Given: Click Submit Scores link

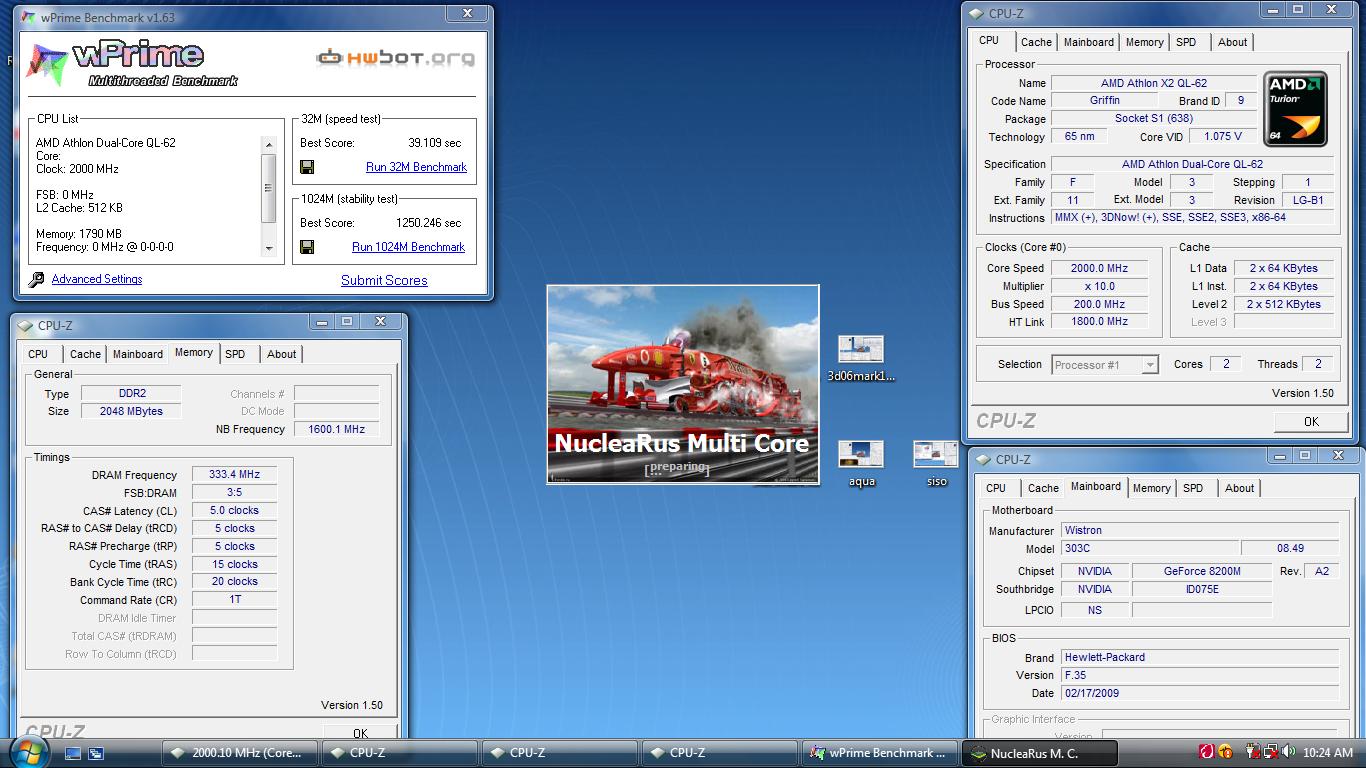Looking at the screenshot, I should 384,281.
